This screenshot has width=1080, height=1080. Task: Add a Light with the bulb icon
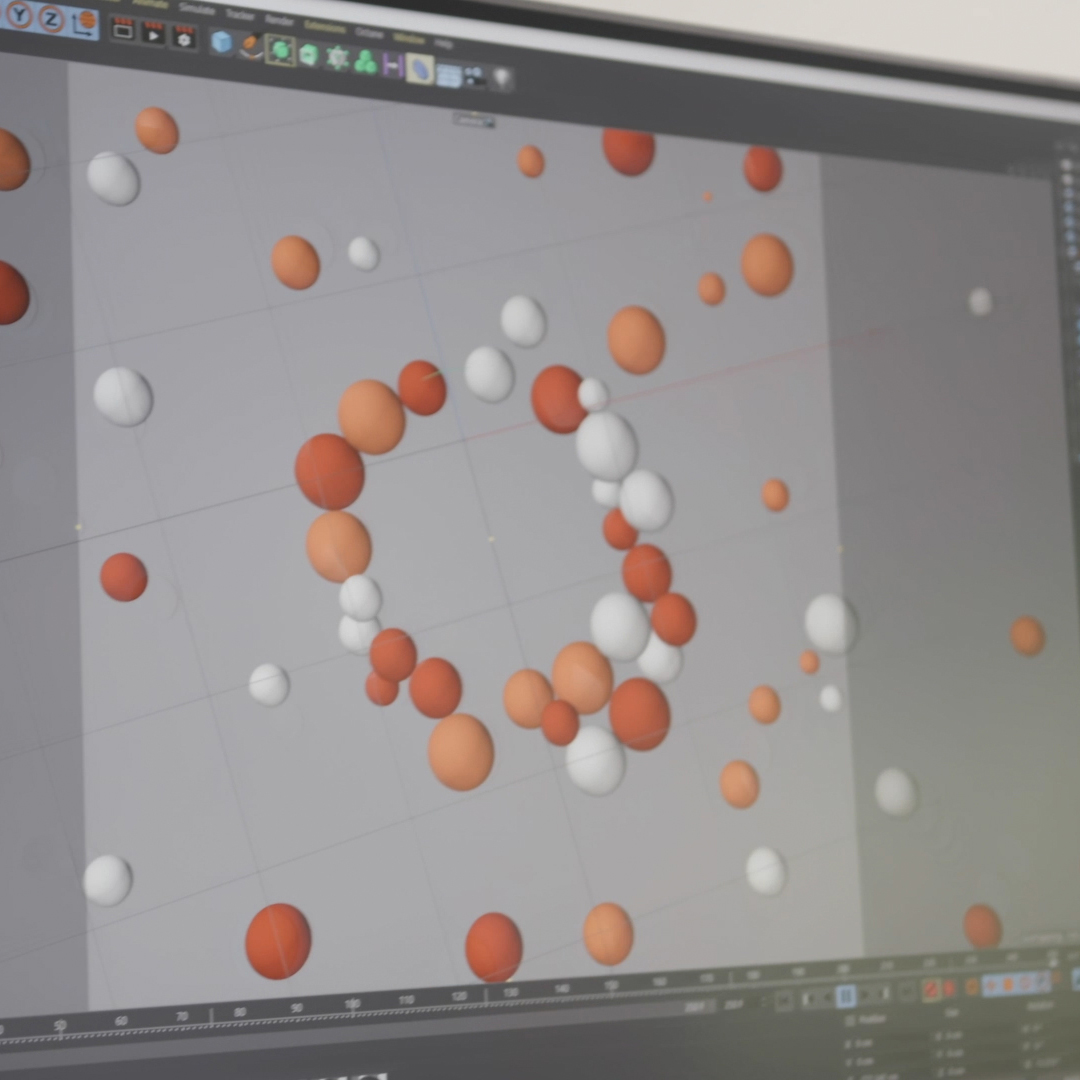(502, 79)
